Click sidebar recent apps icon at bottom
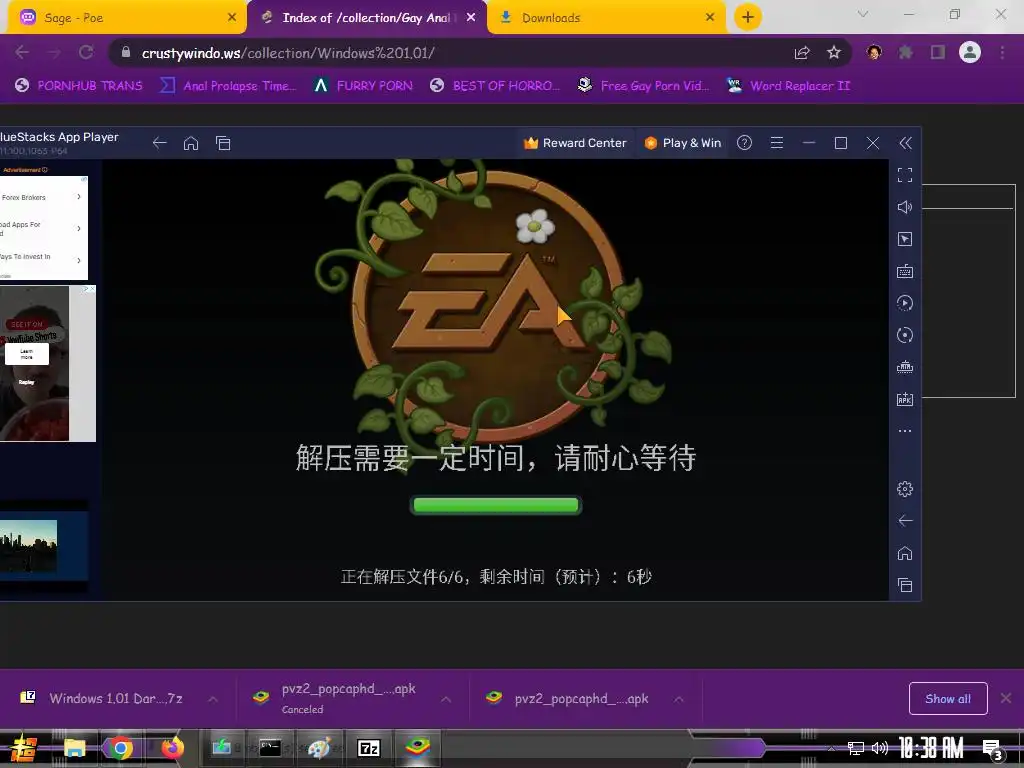Screen dimensions: 1024x768 (x=904, y=585)
